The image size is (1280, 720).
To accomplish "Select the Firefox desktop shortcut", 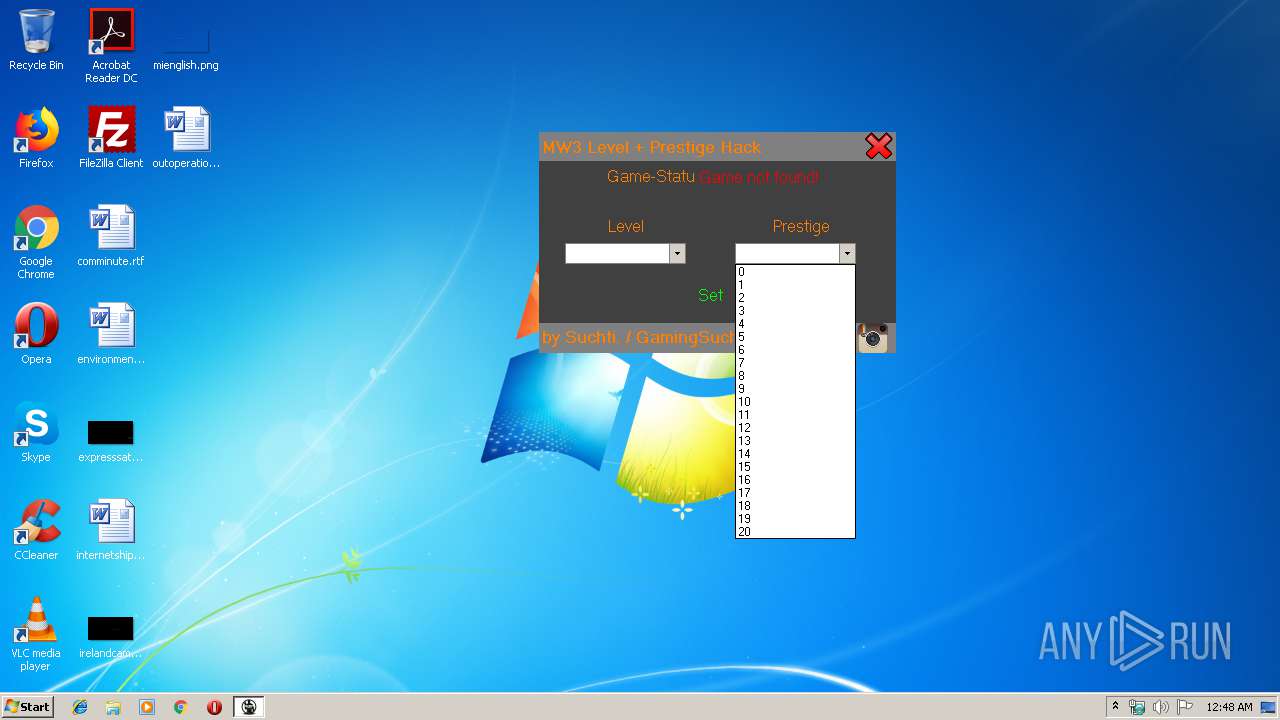I will pyautogui.click(x=36, y=138).
